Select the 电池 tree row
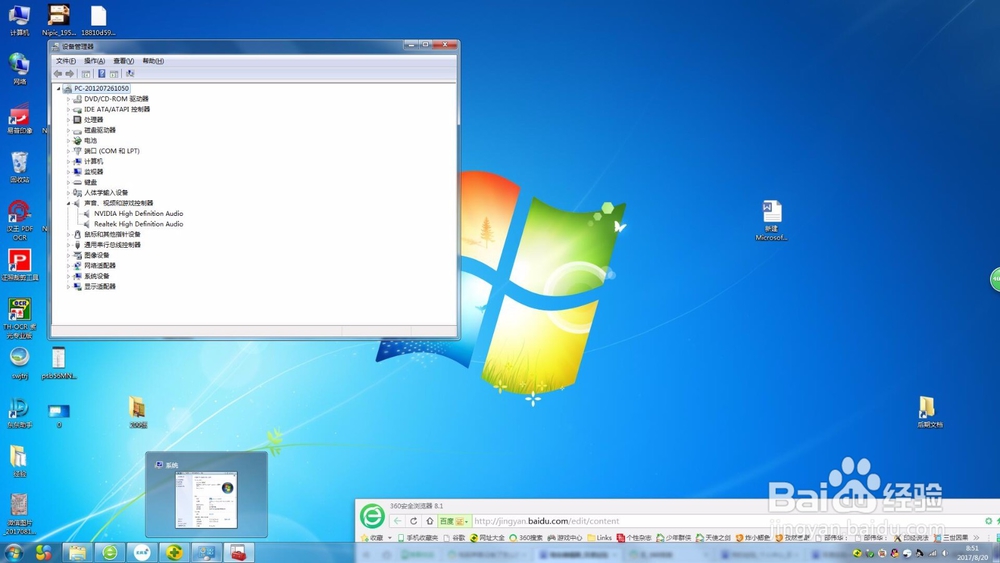 [85, 141]
